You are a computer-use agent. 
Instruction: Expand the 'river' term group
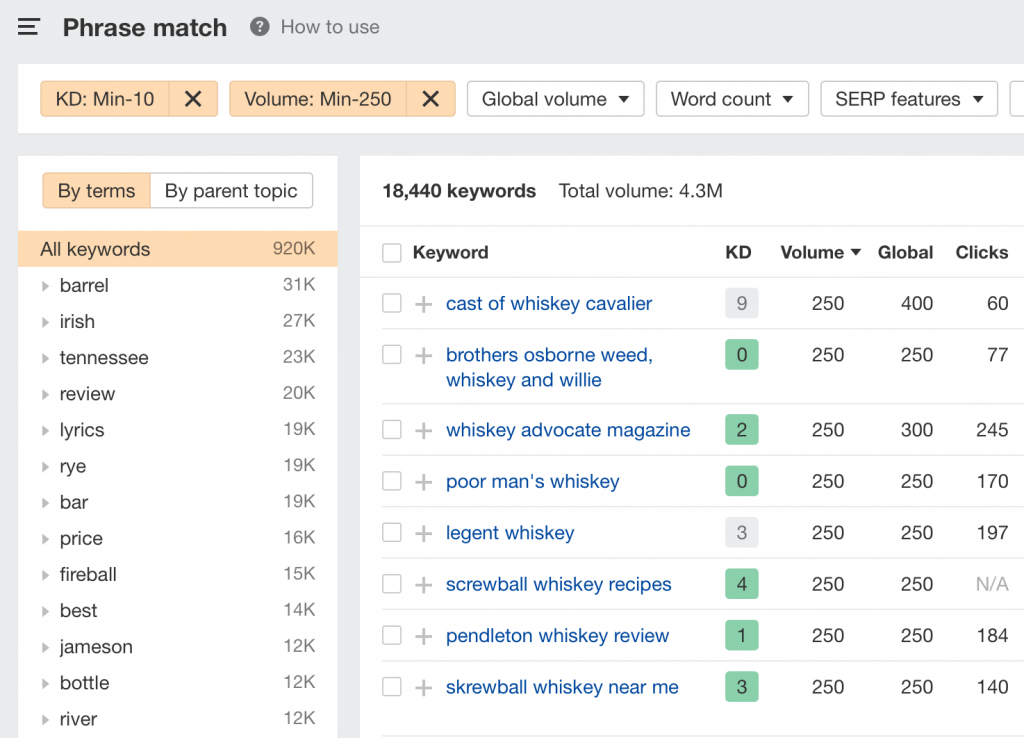(45, 720)
